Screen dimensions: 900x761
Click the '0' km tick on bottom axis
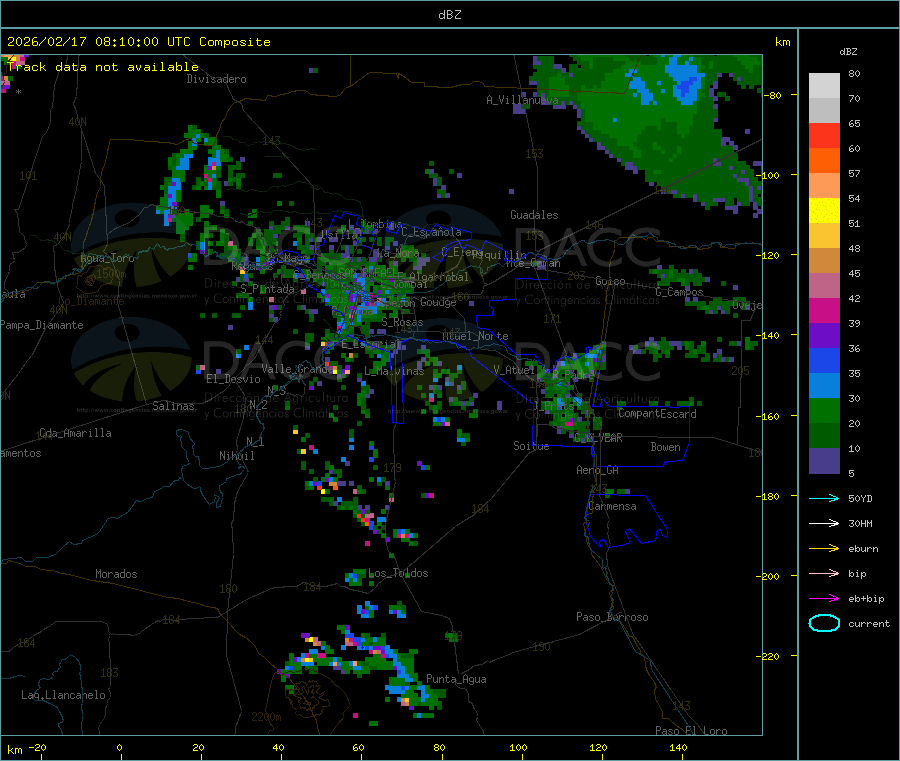tap(119, 747)
